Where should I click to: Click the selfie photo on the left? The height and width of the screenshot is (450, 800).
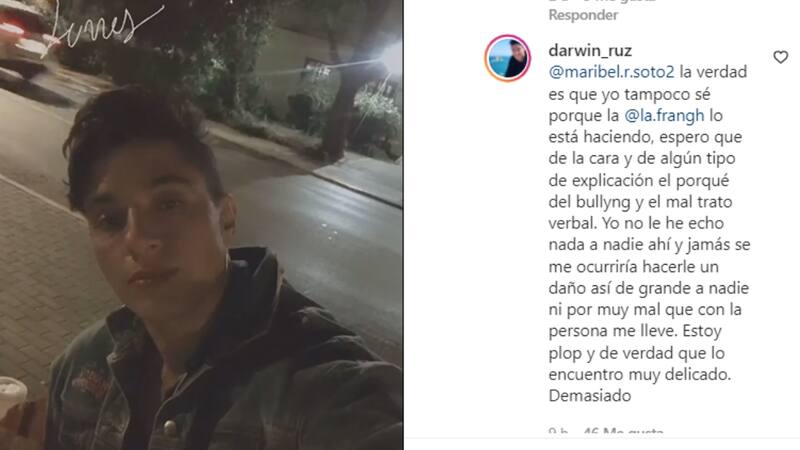click(202, 225)
